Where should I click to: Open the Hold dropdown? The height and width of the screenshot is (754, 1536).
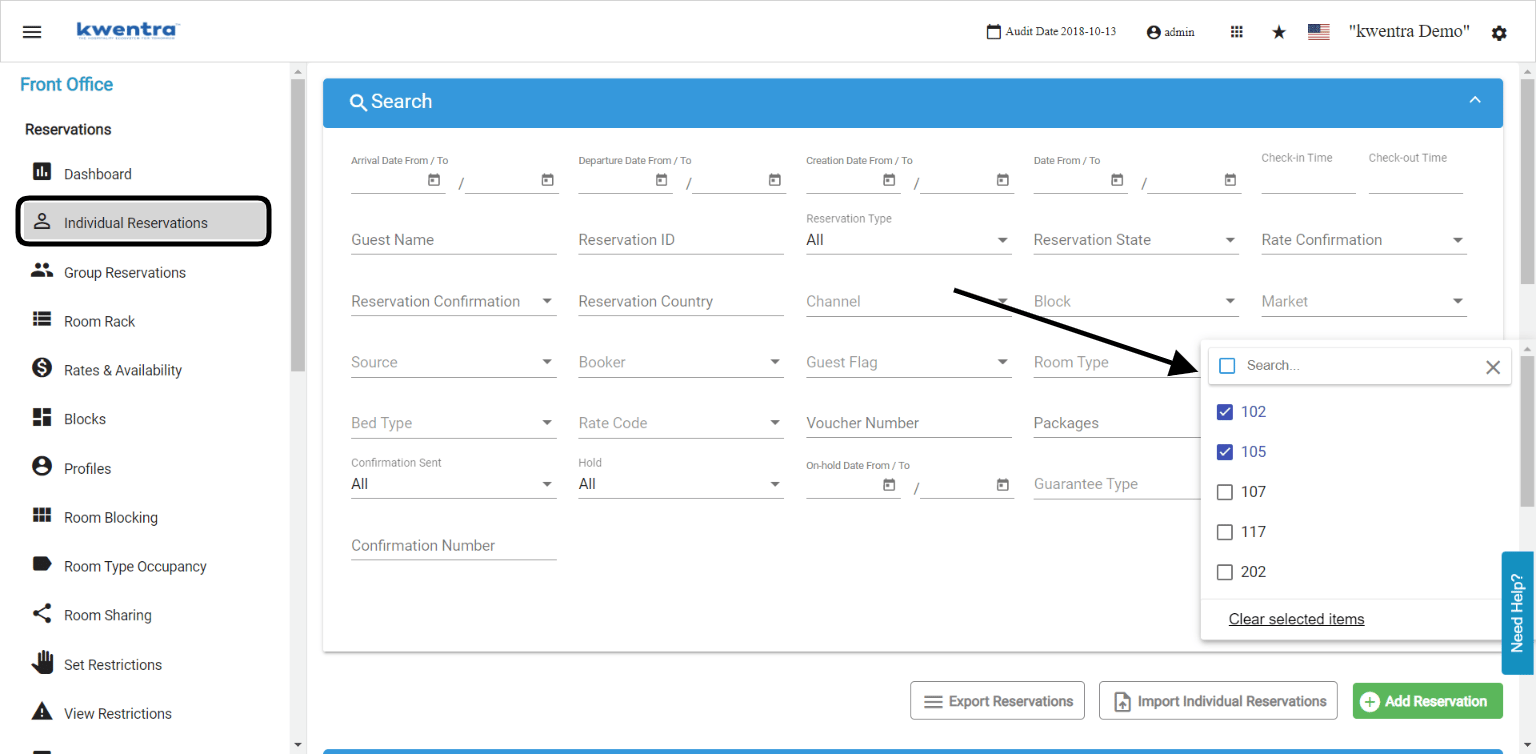coord(681,484)
